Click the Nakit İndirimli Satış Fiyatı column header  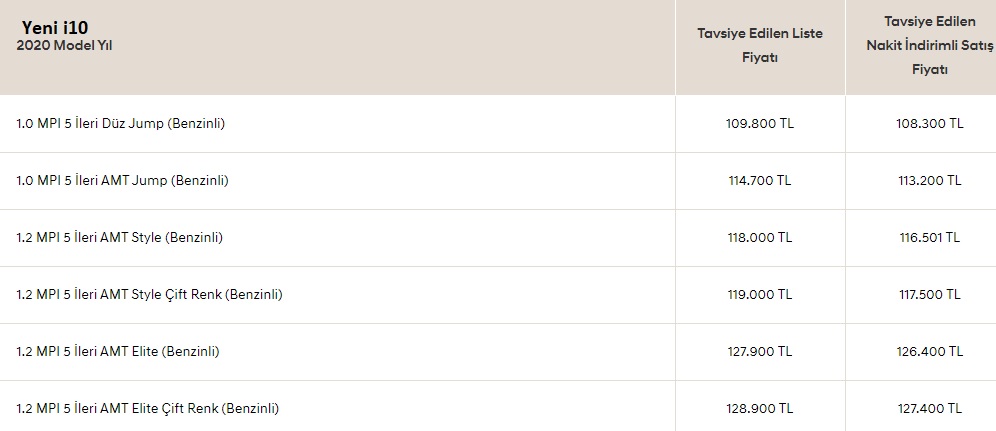pyautogui.click(x=929, y=46)
